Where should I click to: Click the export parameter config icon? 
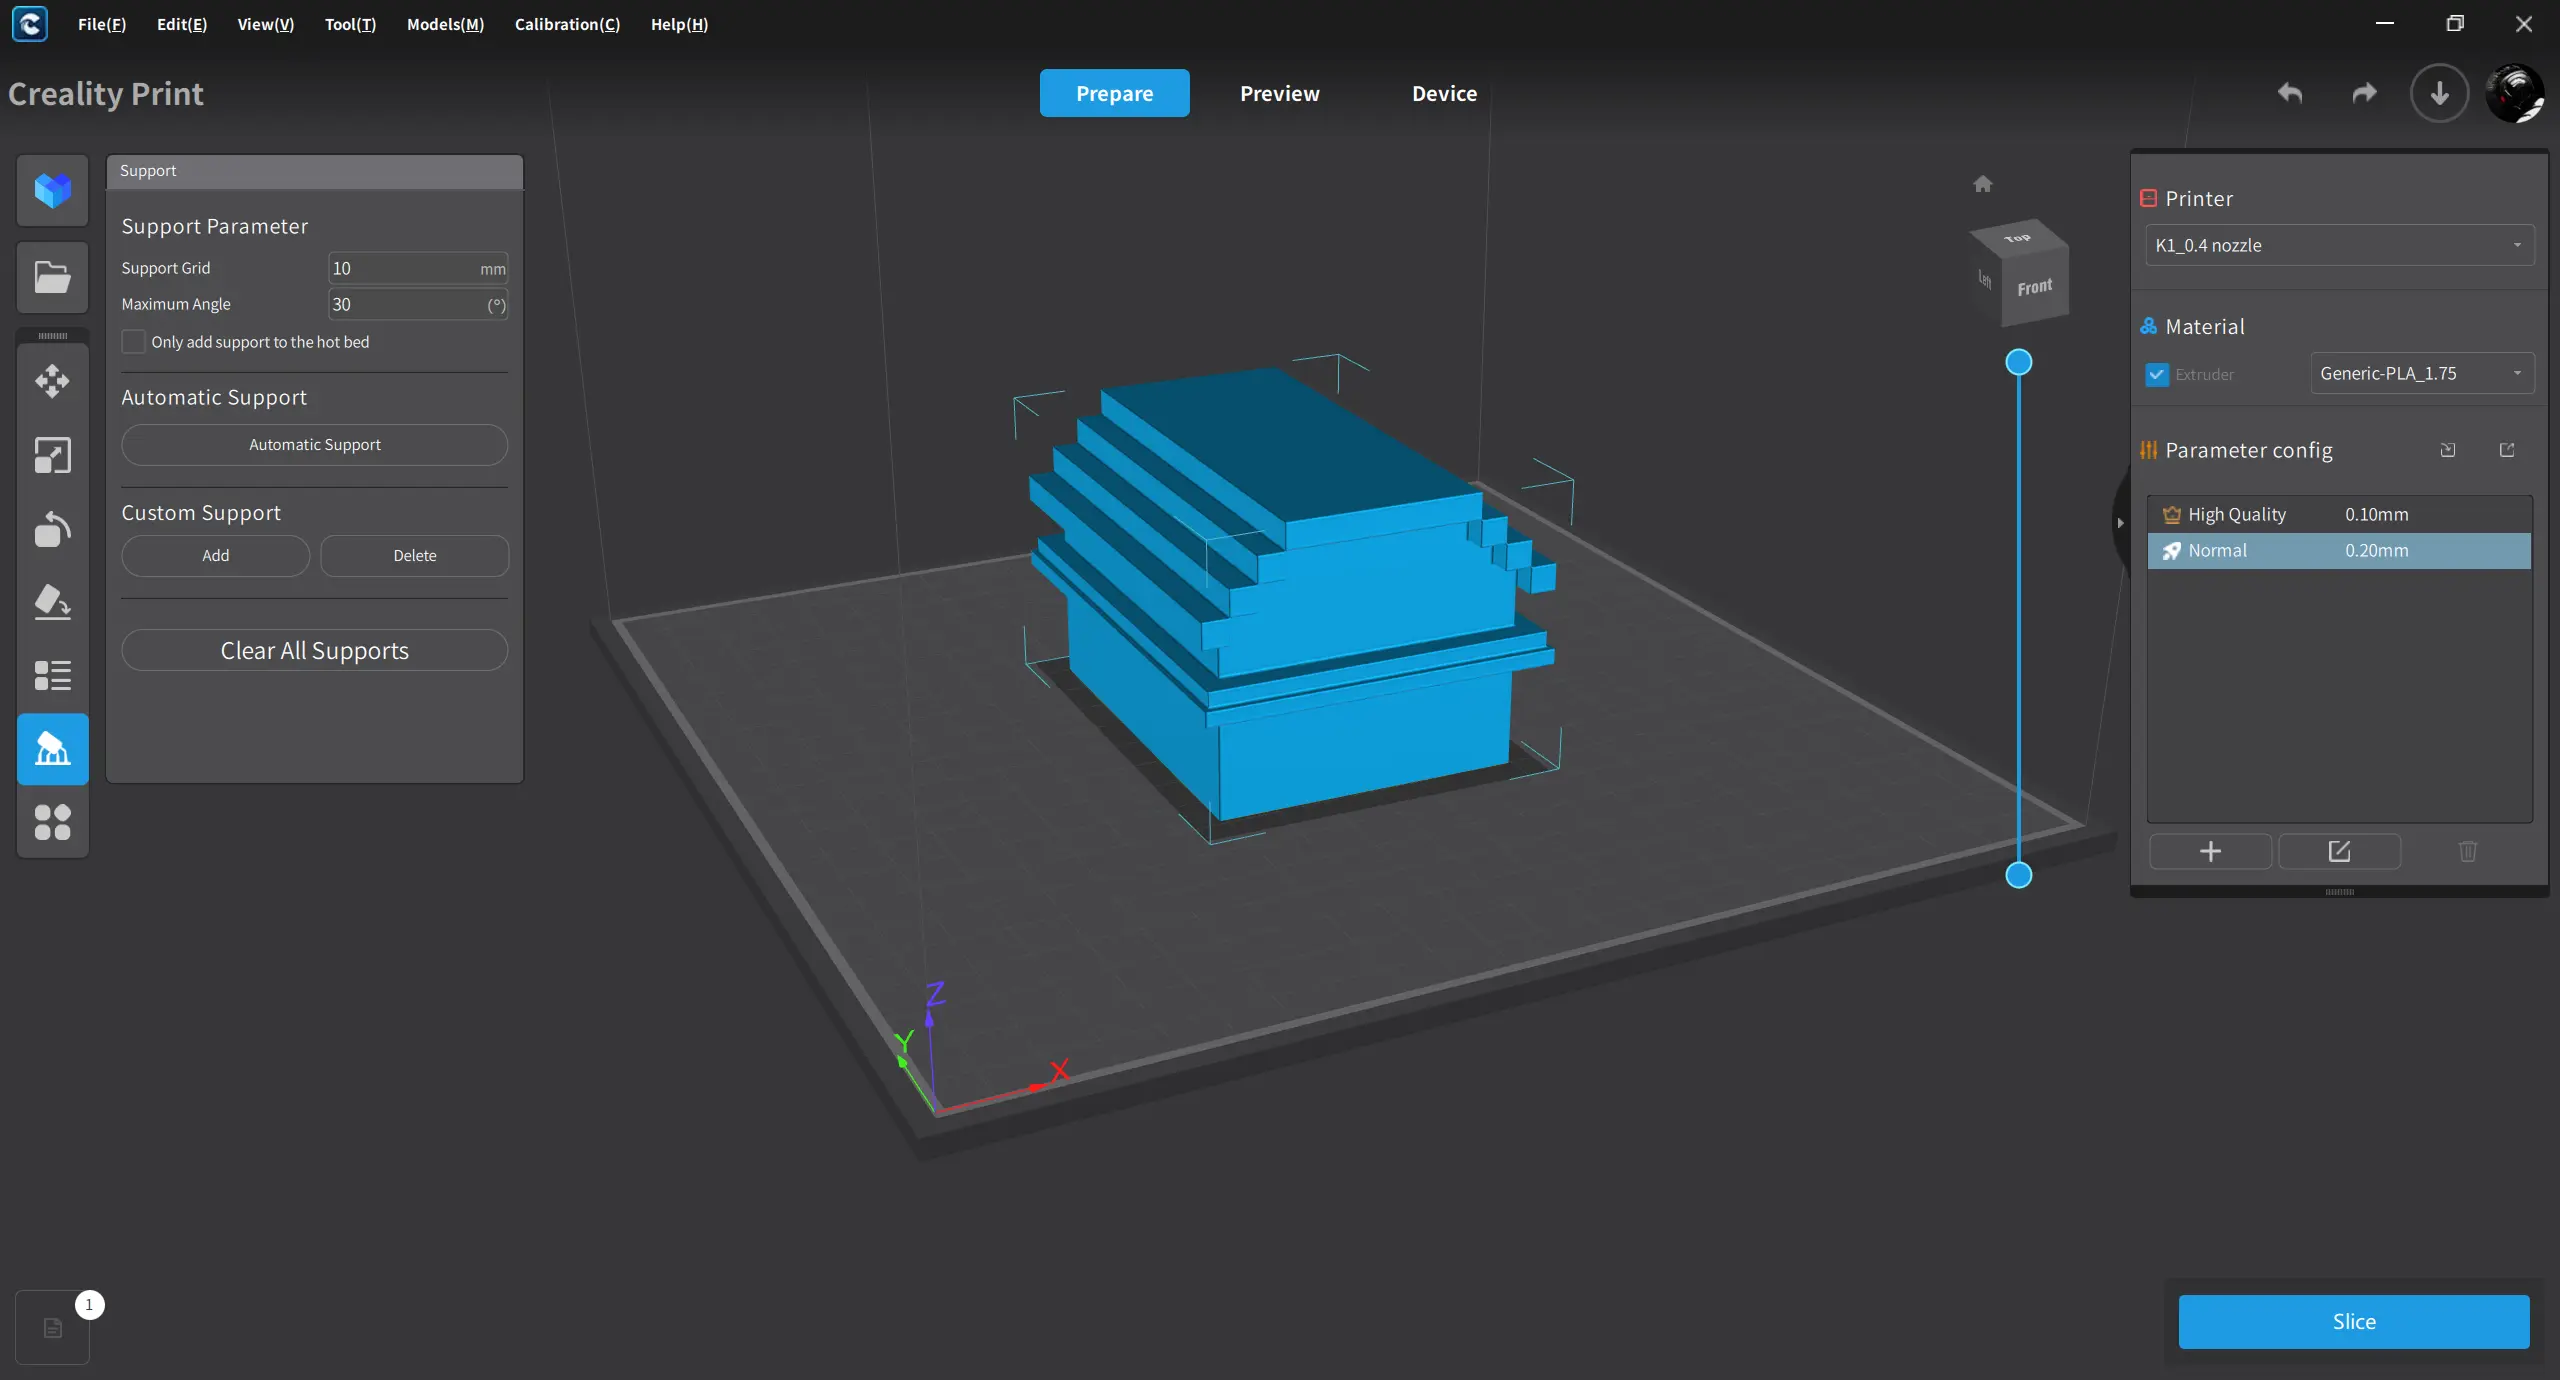pyautogui.click(x=2507, y=450)
